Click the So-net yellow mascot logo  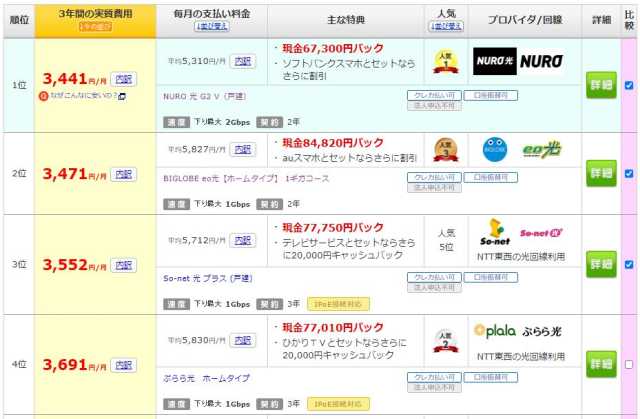[x=495, y=232]
